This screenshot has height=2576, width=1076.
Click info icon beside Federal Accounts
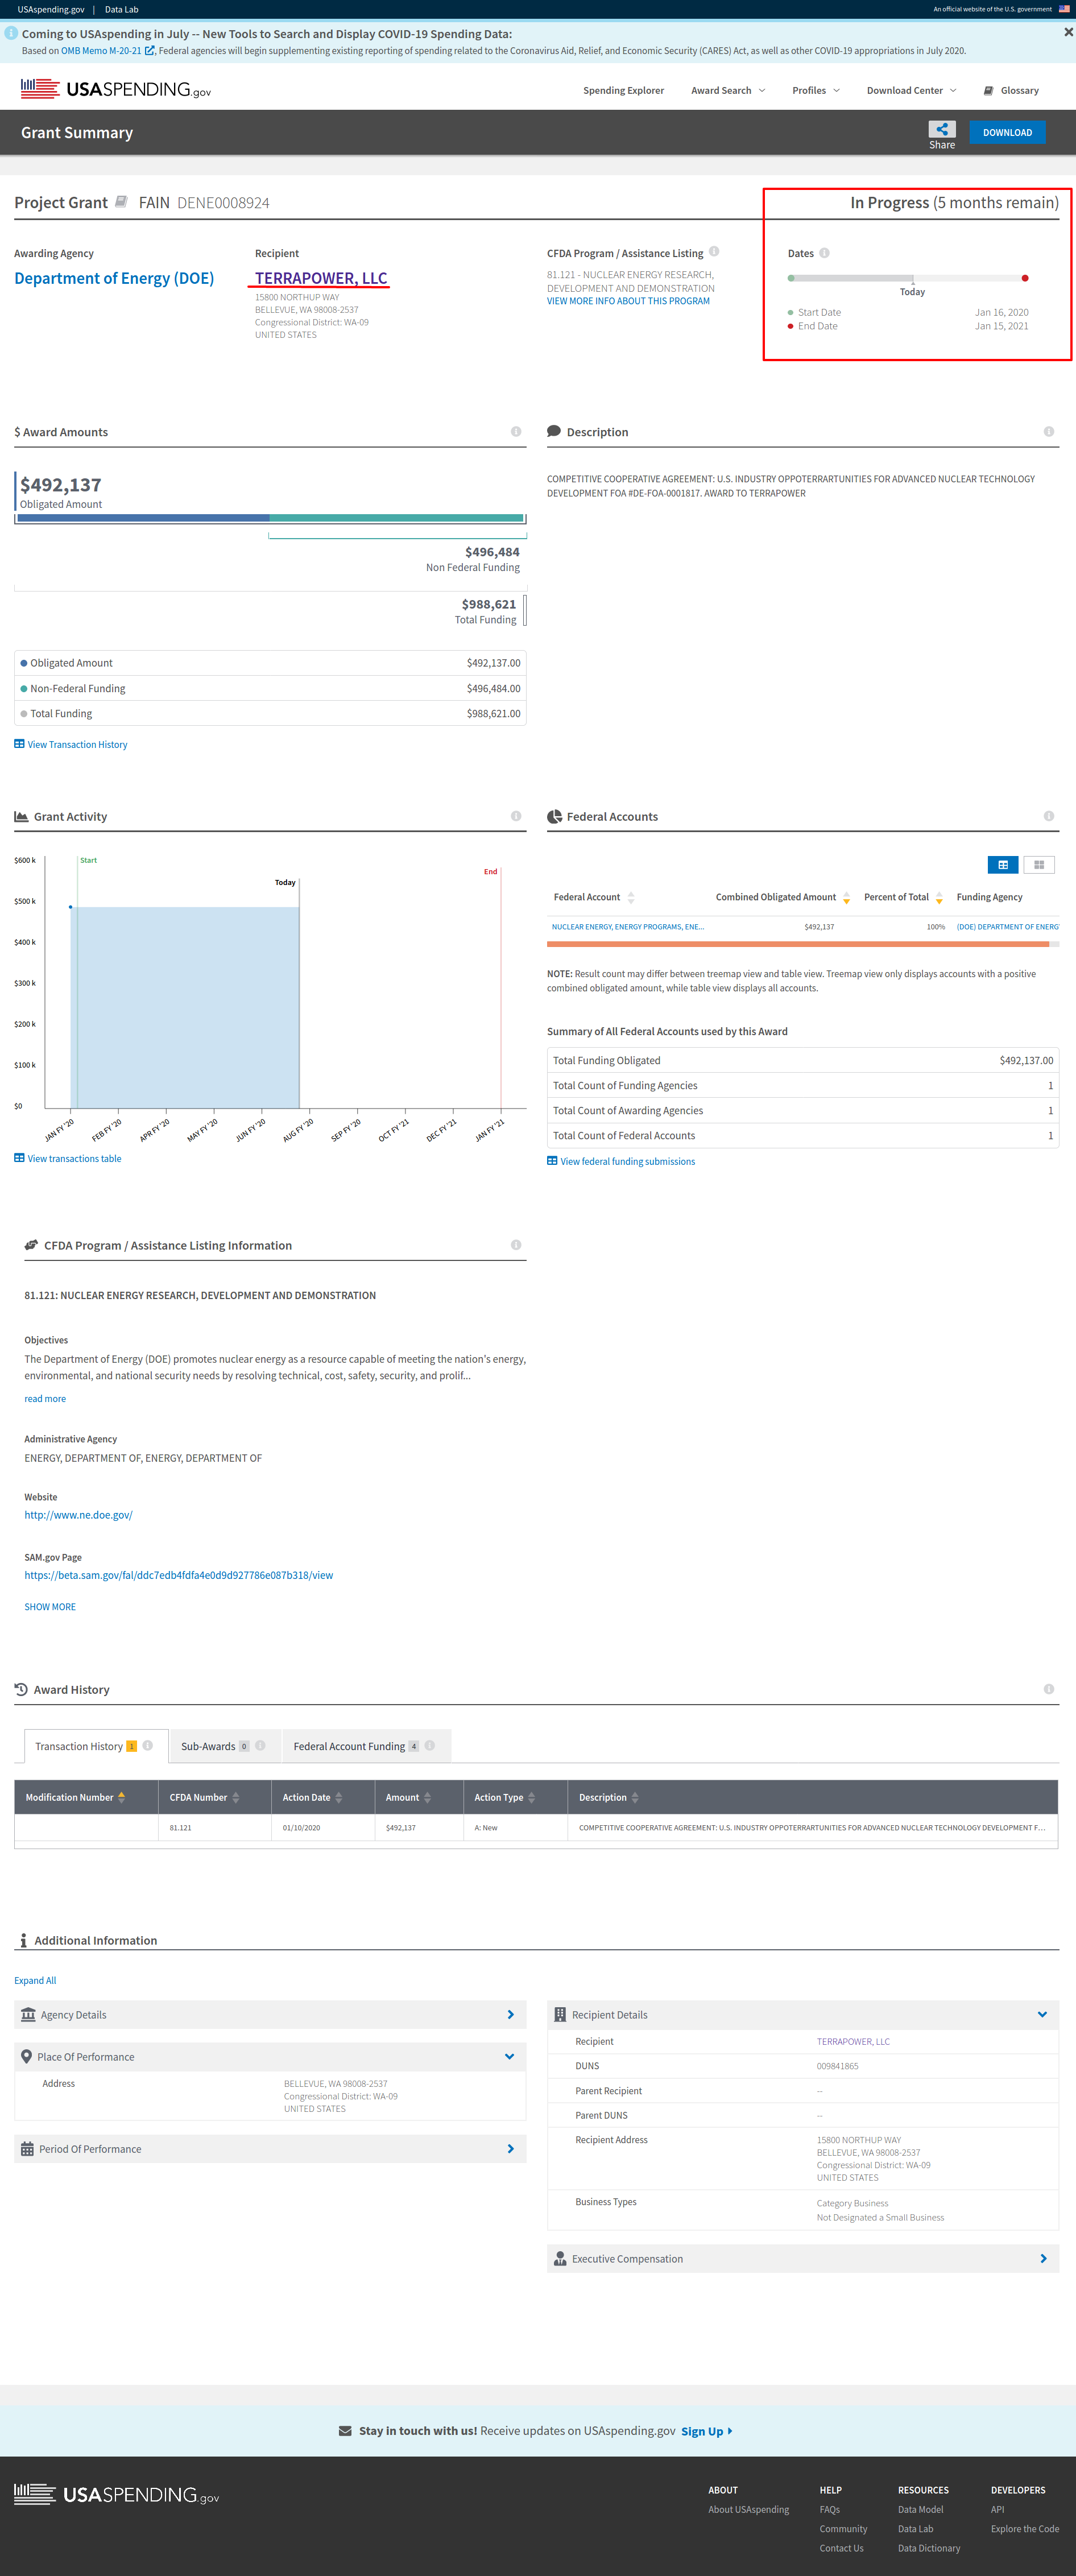[x=1048, y=816]
